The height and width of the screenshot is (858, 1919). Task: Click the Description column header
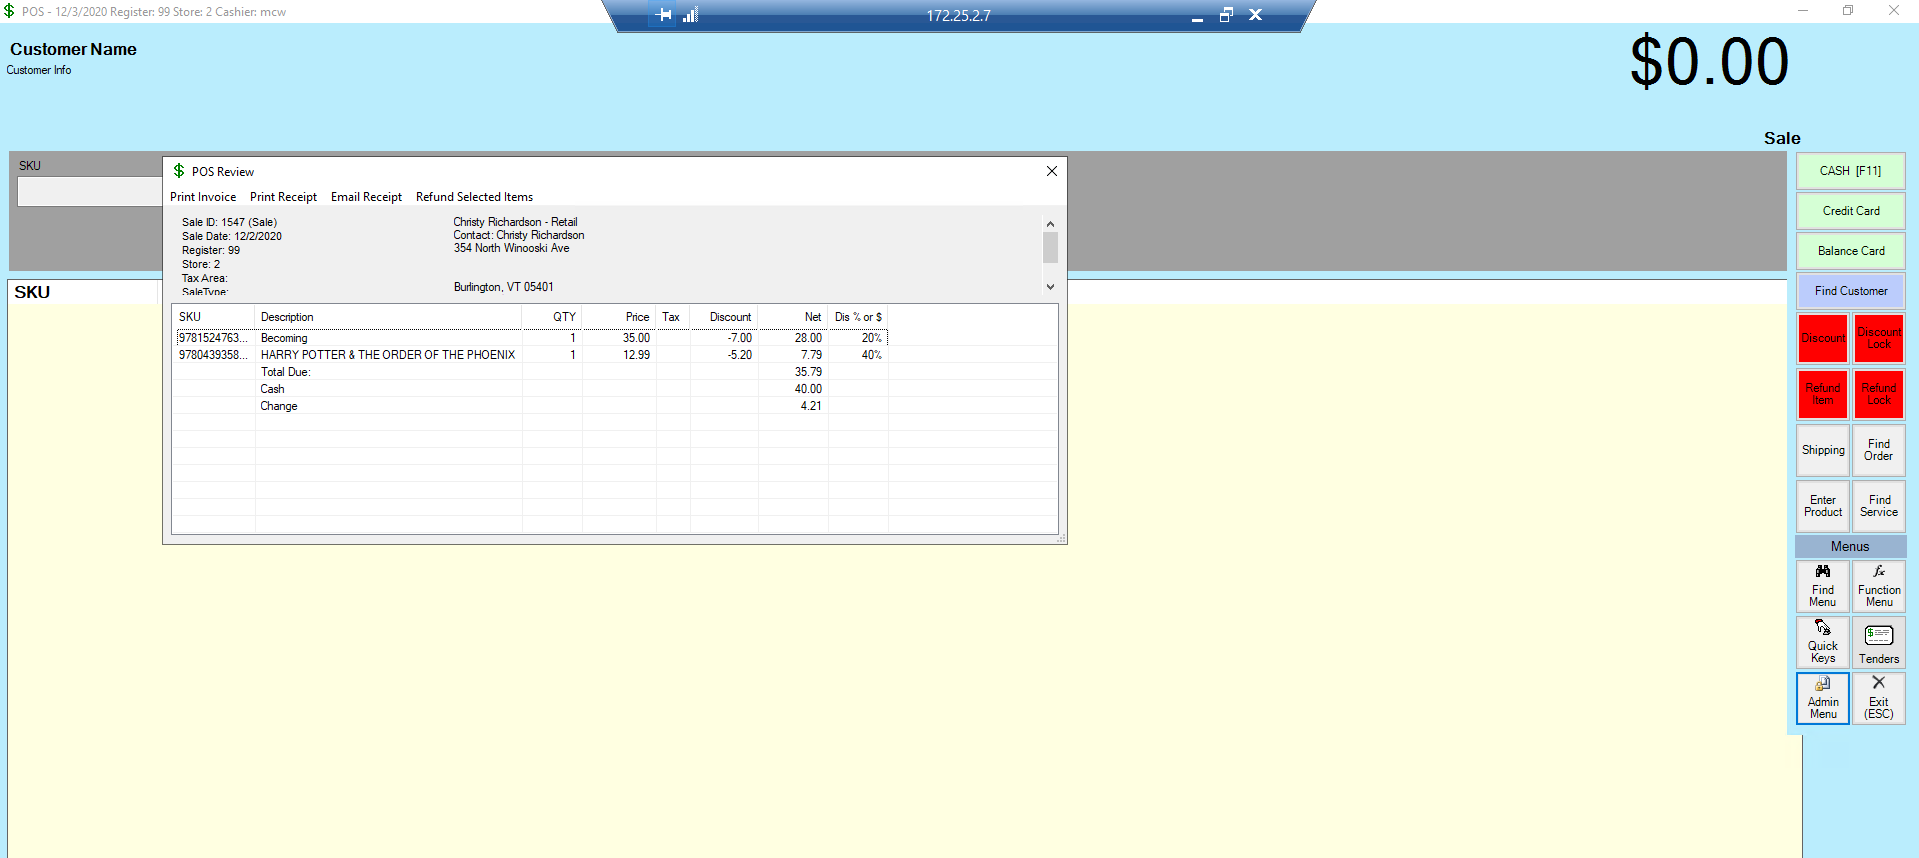388,317
